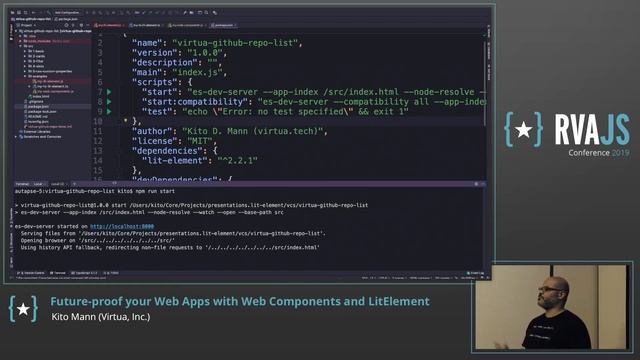Select the Local terminal tab
Screen dimensions: 640x360
tap(38, 184)
